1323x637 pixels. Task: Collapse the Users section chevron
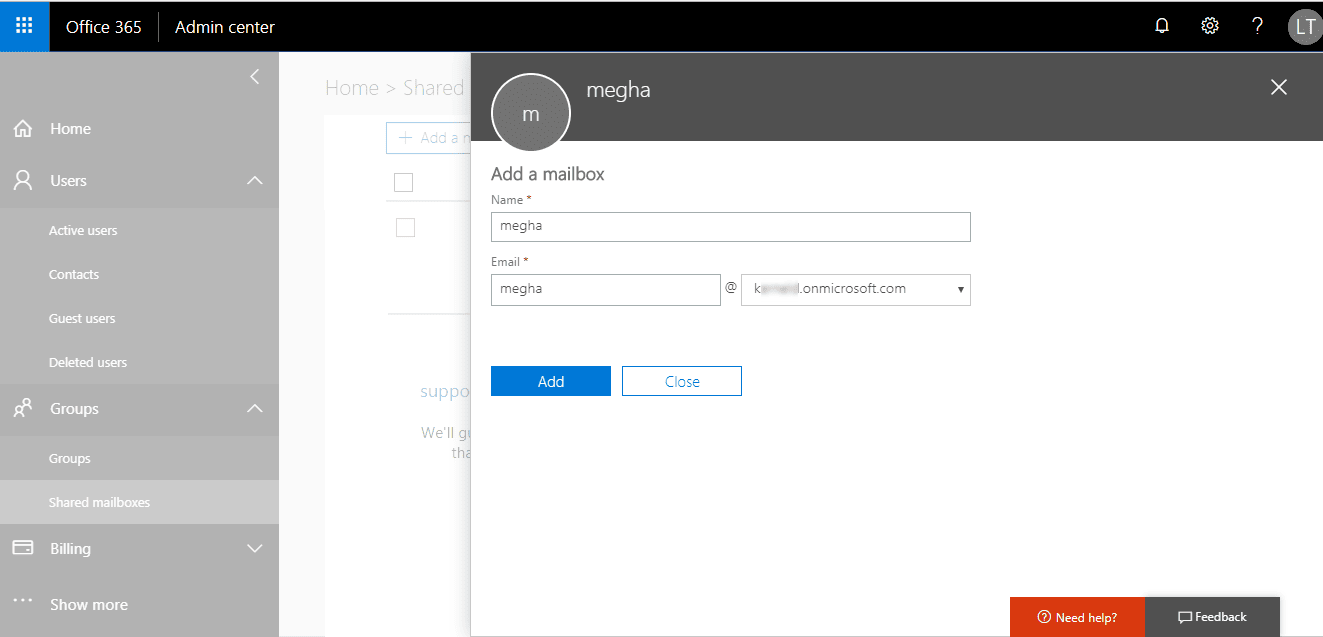click(255, 181)
